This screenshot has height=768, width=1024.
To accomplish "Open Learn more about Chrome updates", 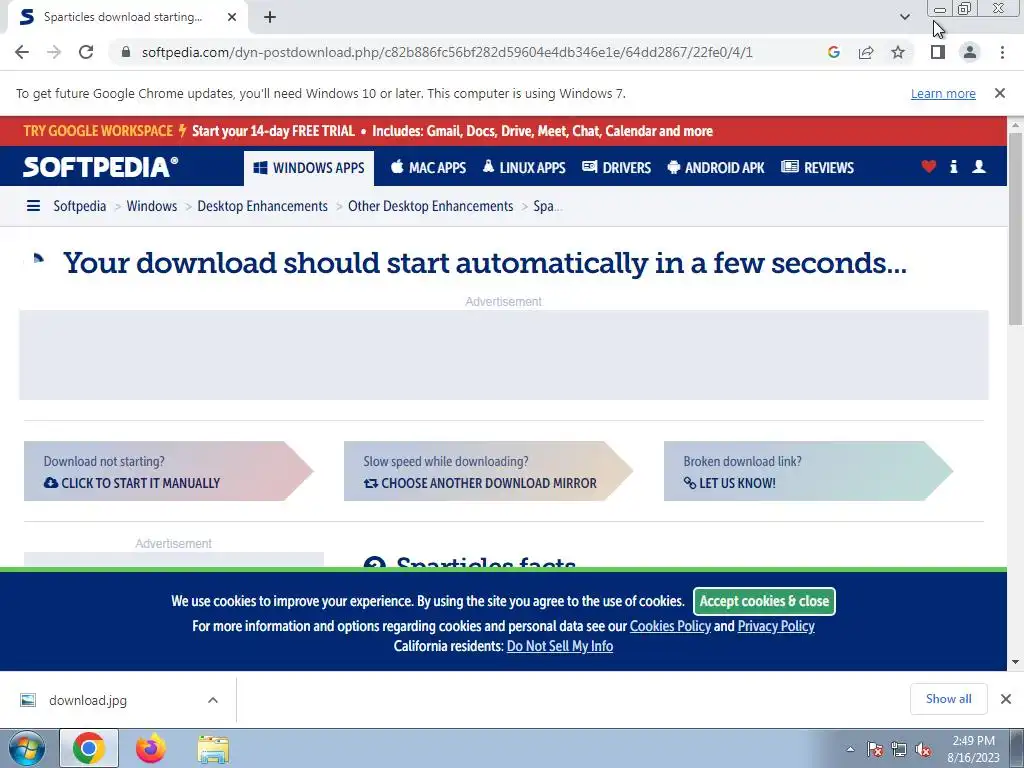I will (943, 93).
